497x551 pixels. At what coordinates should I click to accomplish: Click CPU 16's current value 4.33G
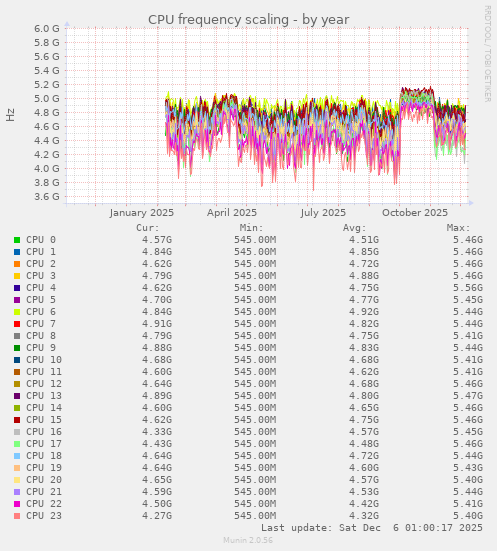point(157,432)
